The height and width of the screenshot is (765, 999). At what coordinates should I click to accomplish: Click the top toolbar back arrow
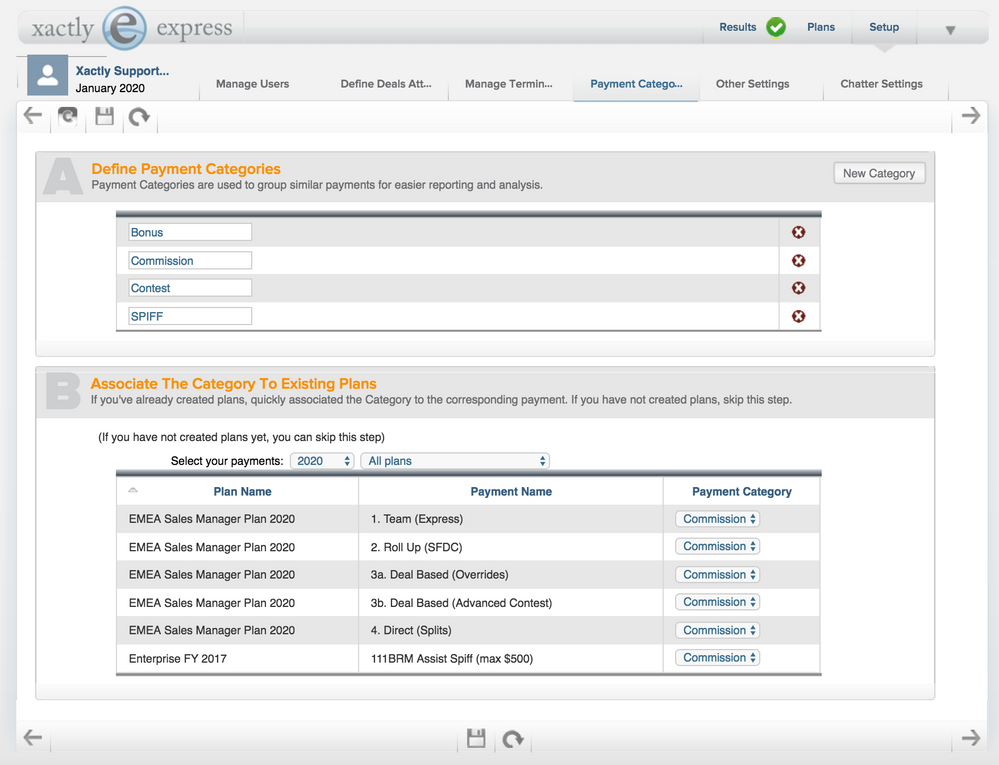coord(32,116)
